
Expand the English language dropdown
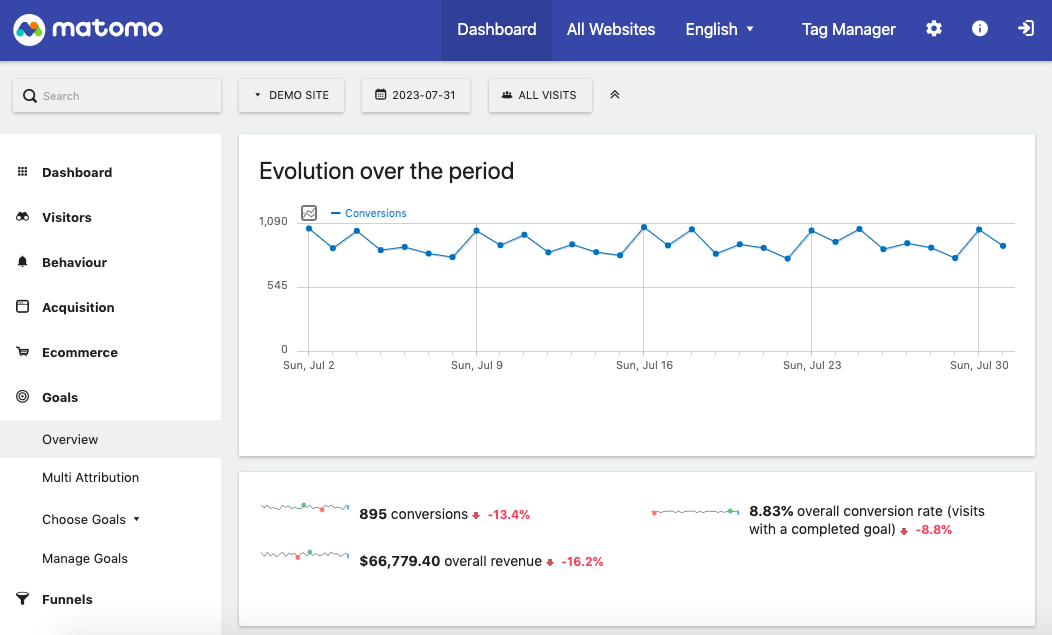pos(719,29)
